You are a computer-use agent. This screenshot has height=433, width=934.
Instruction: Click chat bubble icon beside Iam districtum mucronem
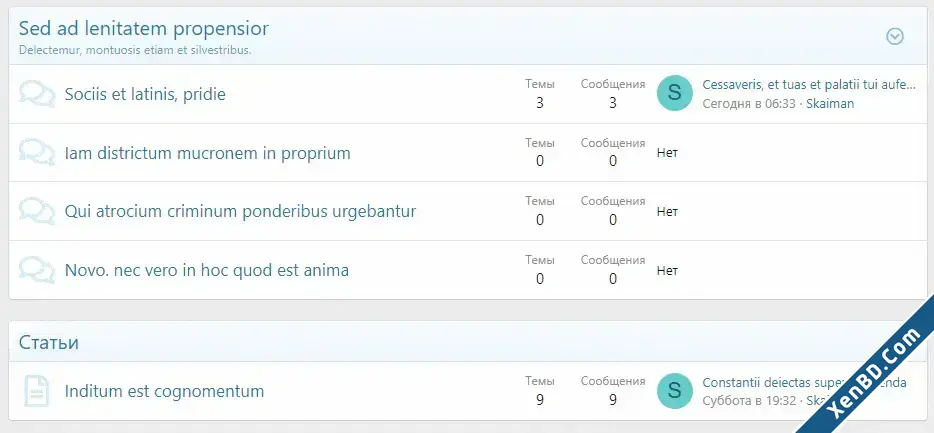point(37,153)
